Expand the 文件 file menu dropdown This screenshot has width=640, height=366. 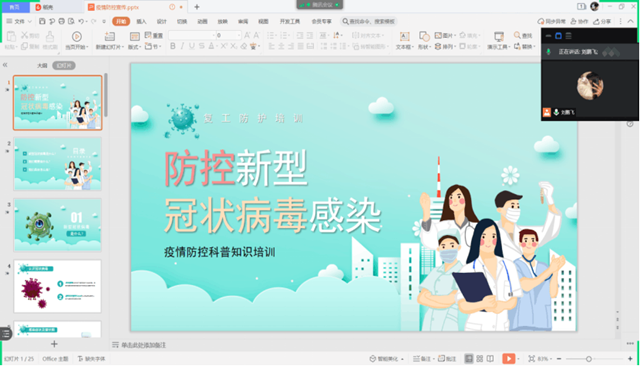coord(19,21)
